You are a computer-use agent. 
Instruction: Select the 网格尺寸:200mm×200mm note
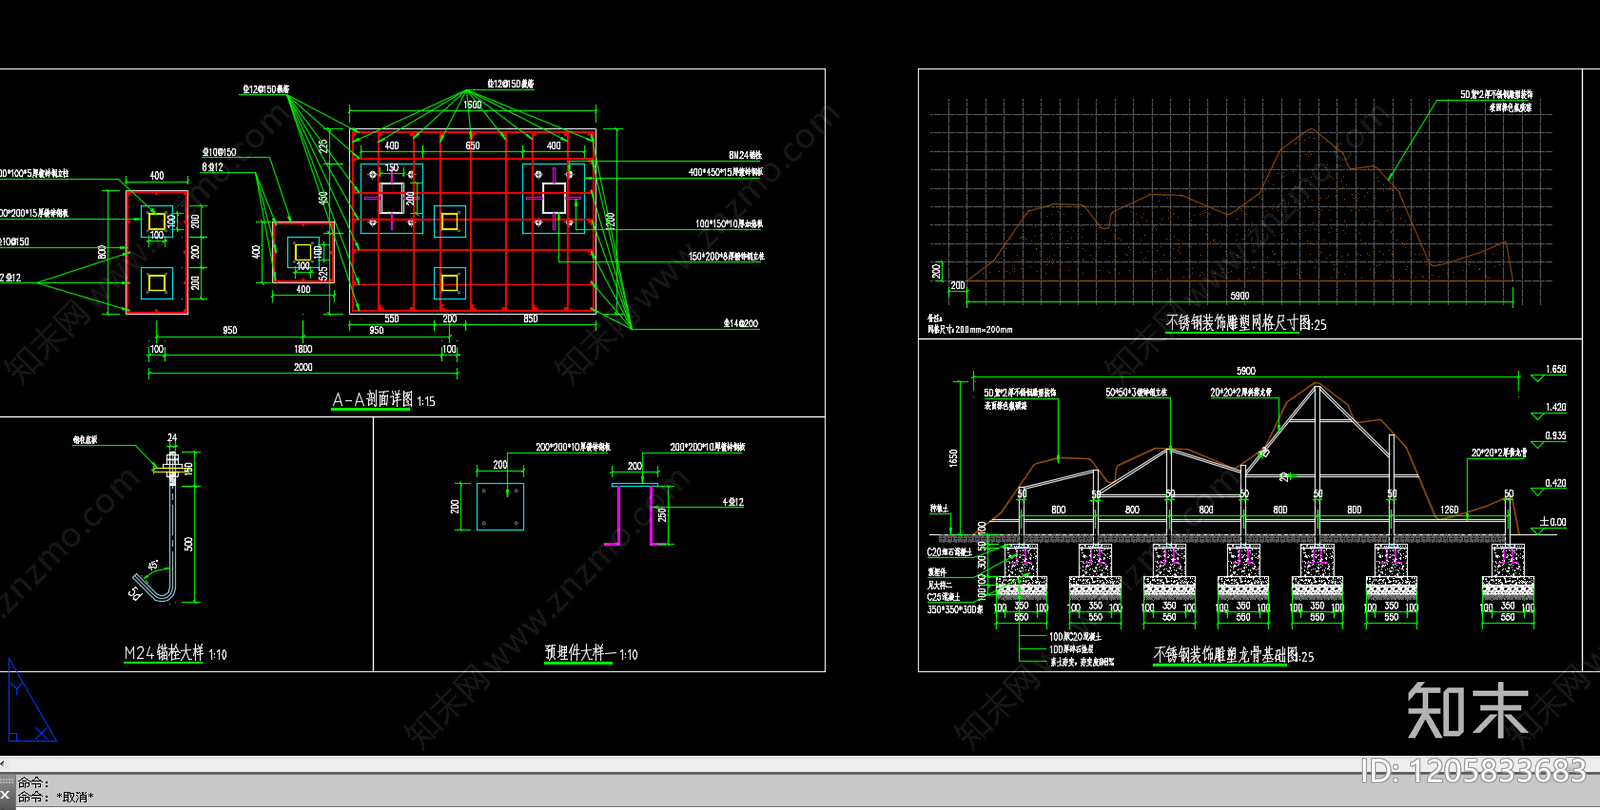point(970,329)
